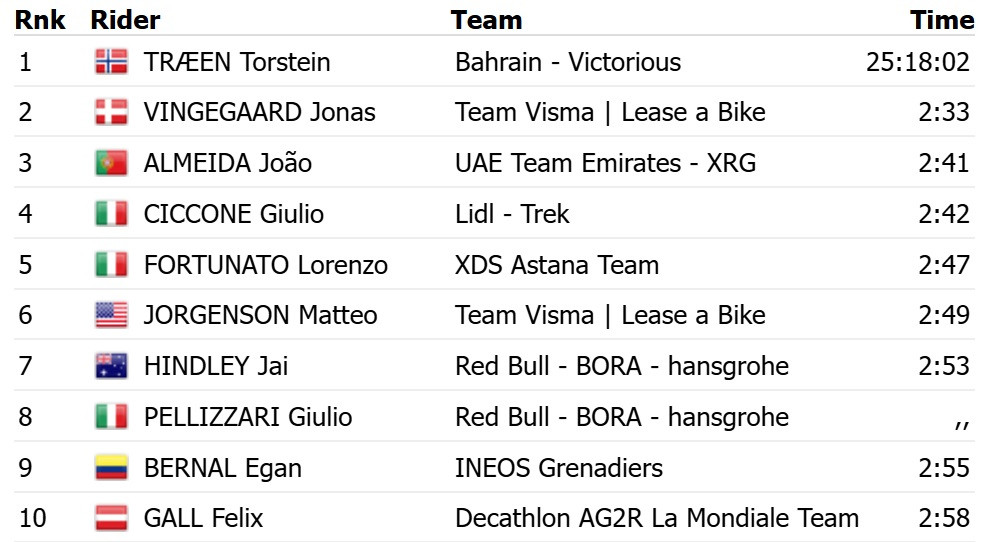Screen dimensions: 982x542
Task: Click the Australia flag beside HINDLEY Jai
Action: pos(111,366)
